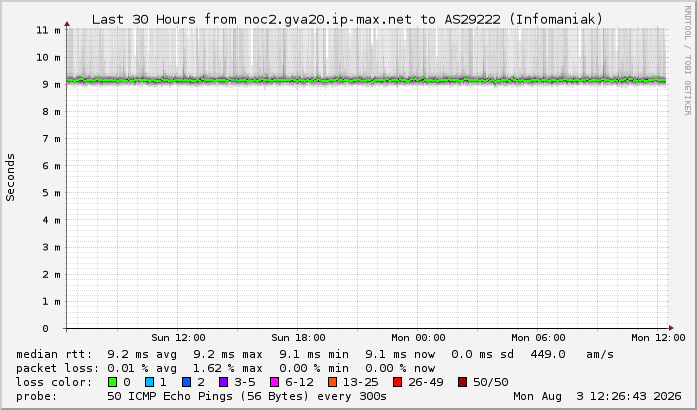This screenshot has height=410, width=697.
Task: Click the '9.1 ms min' median rtt value
Action: point(314,354)
